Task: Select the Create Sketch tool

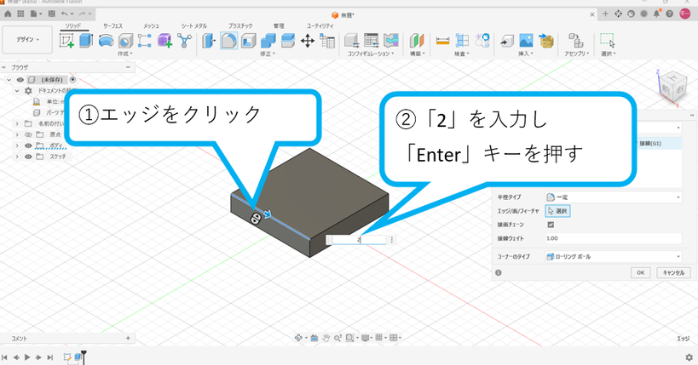Action: (67, 41)
